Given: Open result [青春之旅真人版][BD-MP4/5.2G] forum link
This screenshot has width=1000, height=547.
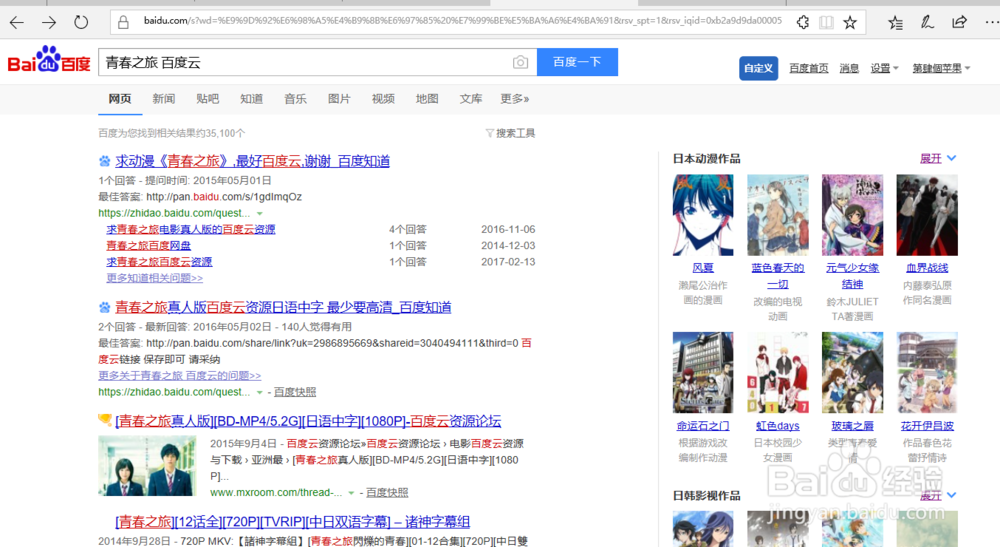Looking at the screenshot, I should [x=308, y=421].
